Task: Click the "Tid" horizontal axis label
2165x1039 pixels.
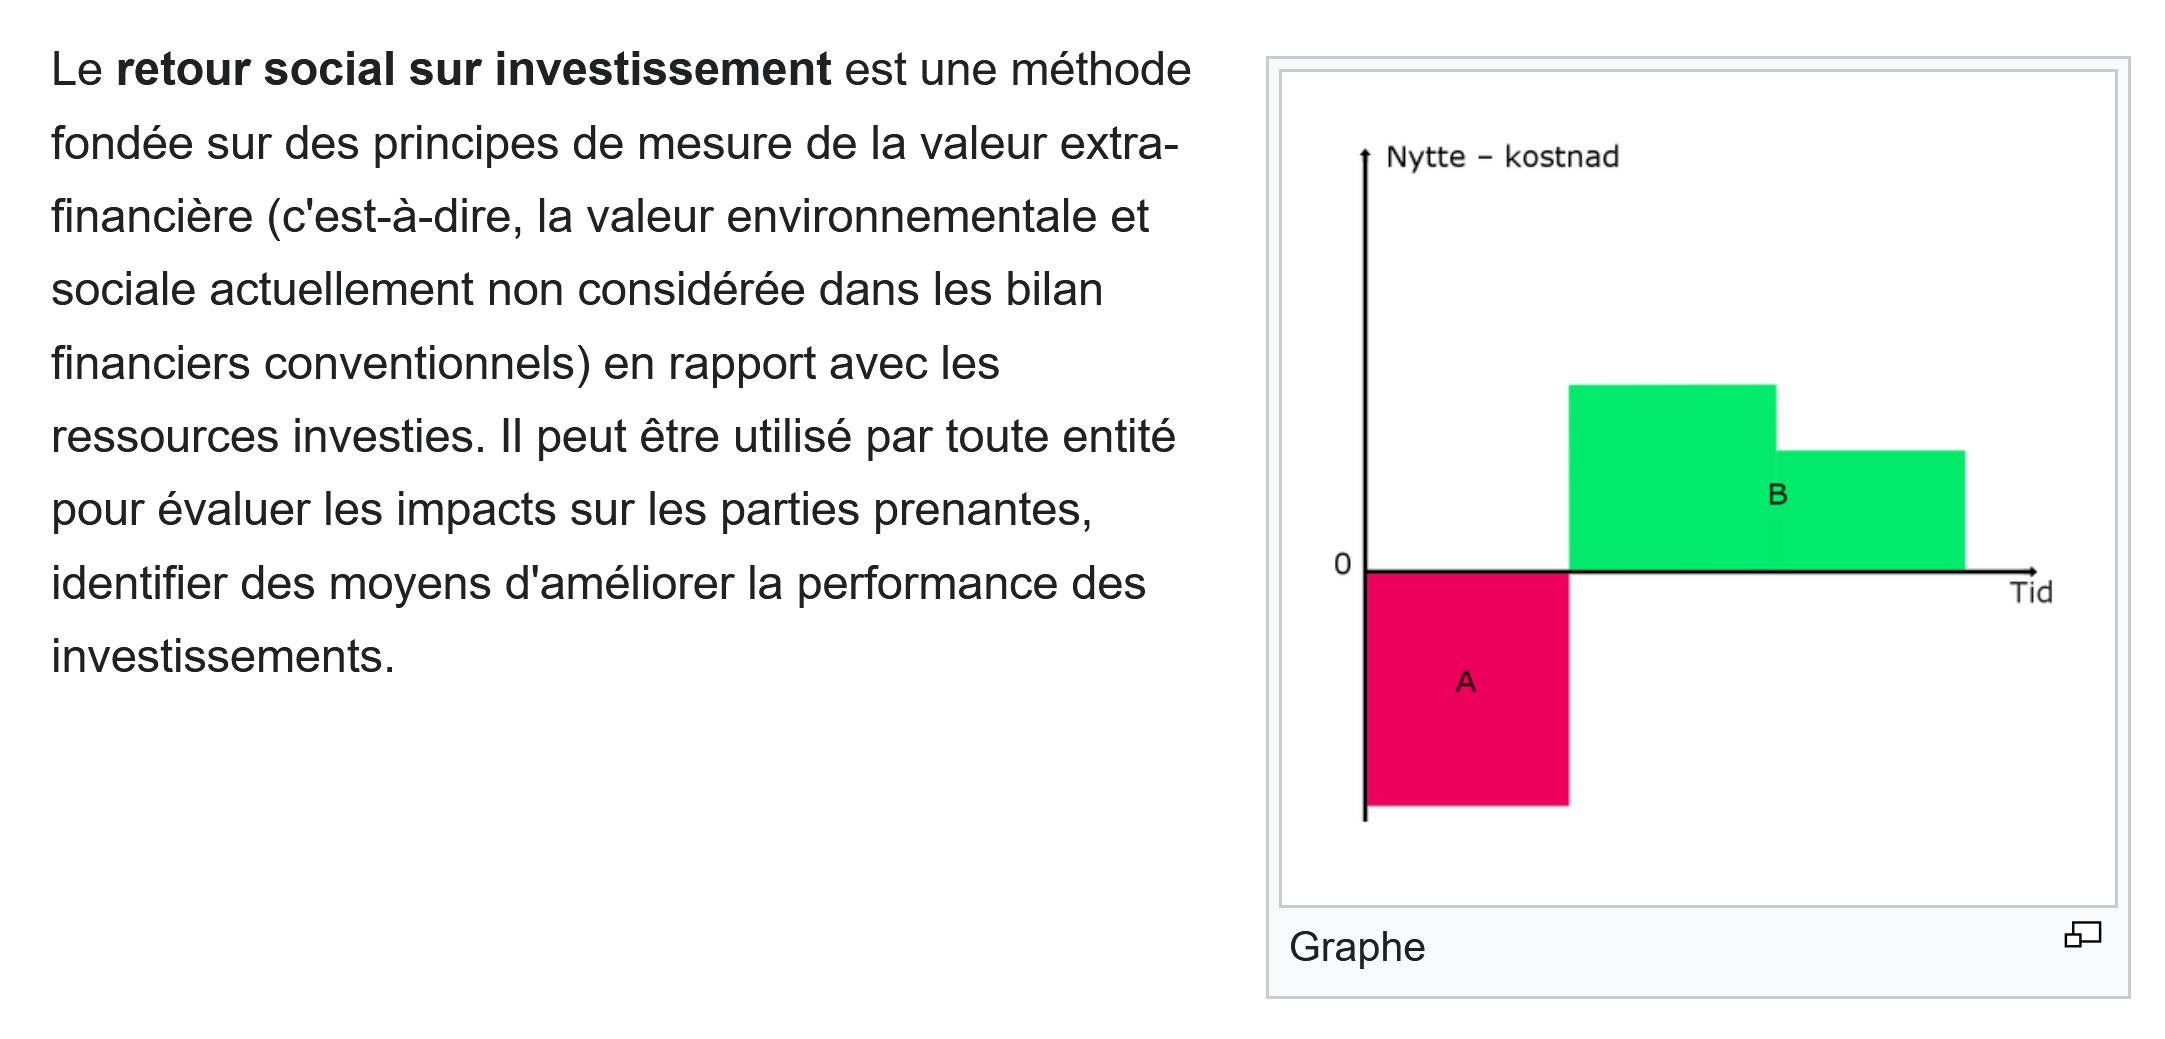Action: pos(2031,593)
